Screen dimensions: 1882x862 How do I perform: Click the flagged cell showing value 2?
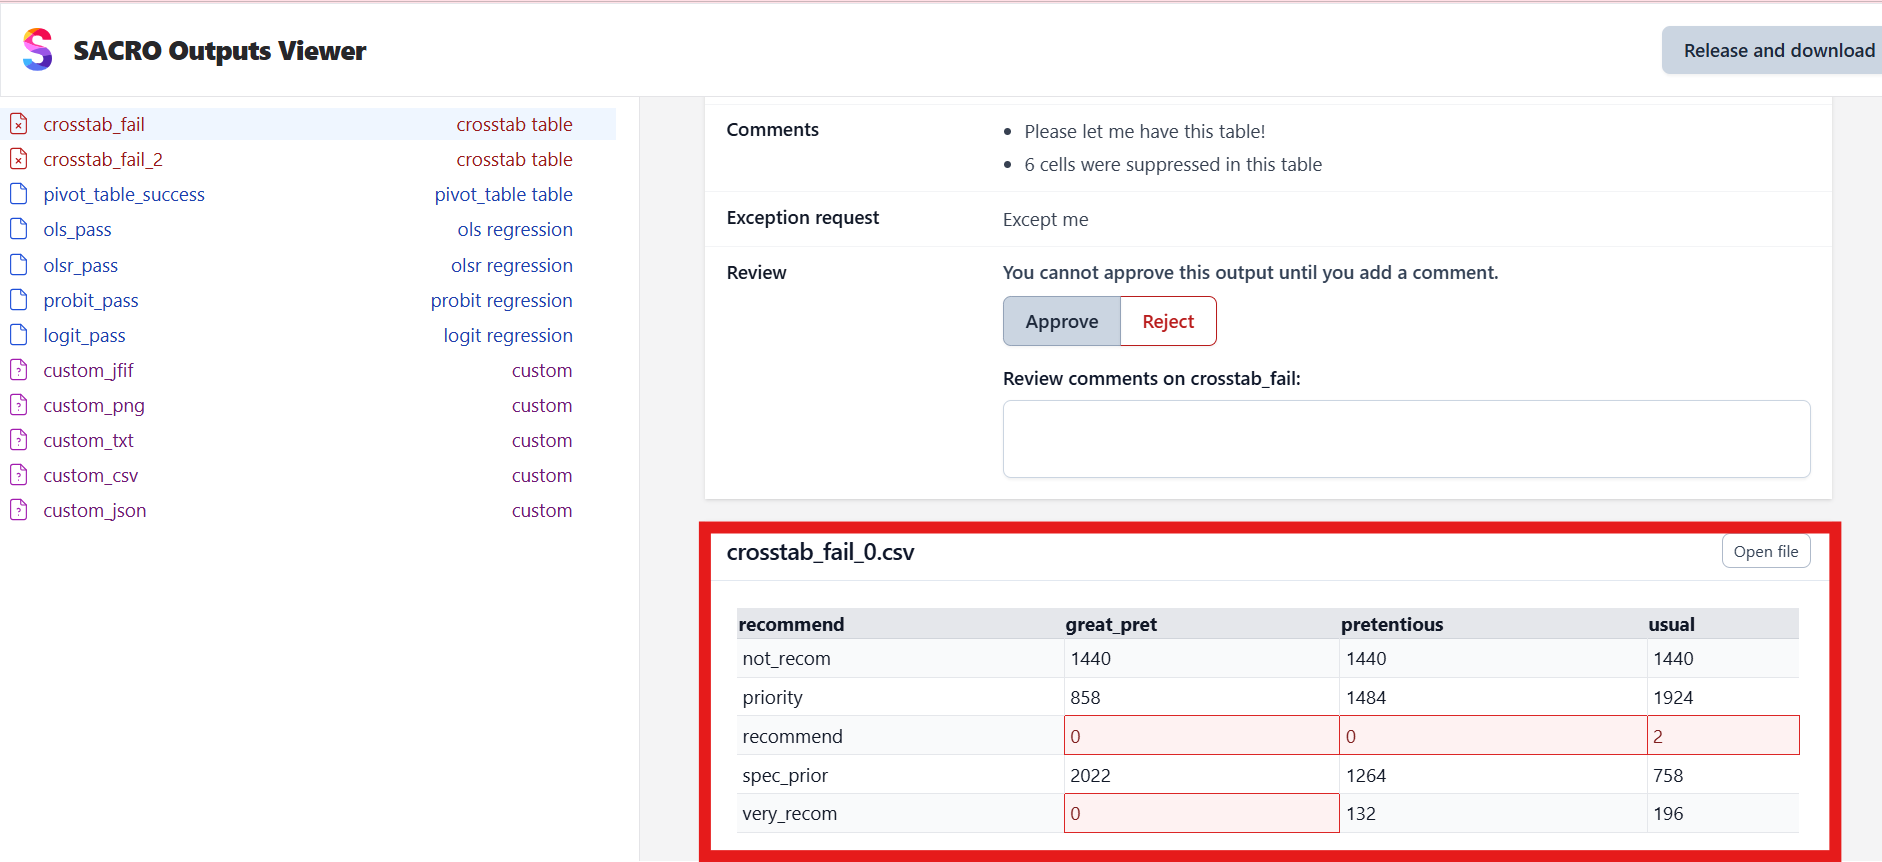[1722, 736]
